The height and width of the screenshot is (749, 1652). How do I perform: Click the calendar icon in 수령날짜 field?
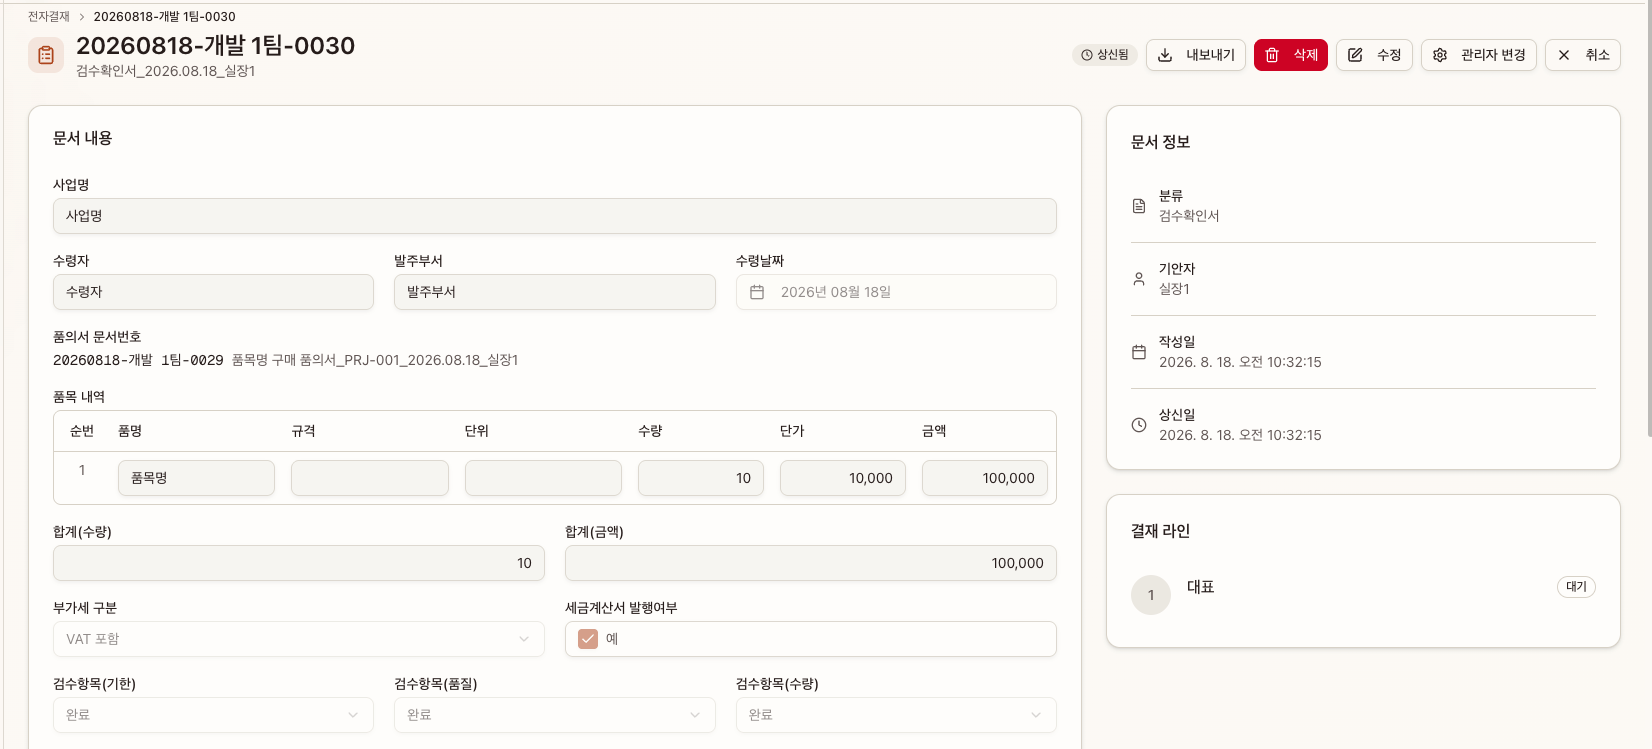[757, 292]
